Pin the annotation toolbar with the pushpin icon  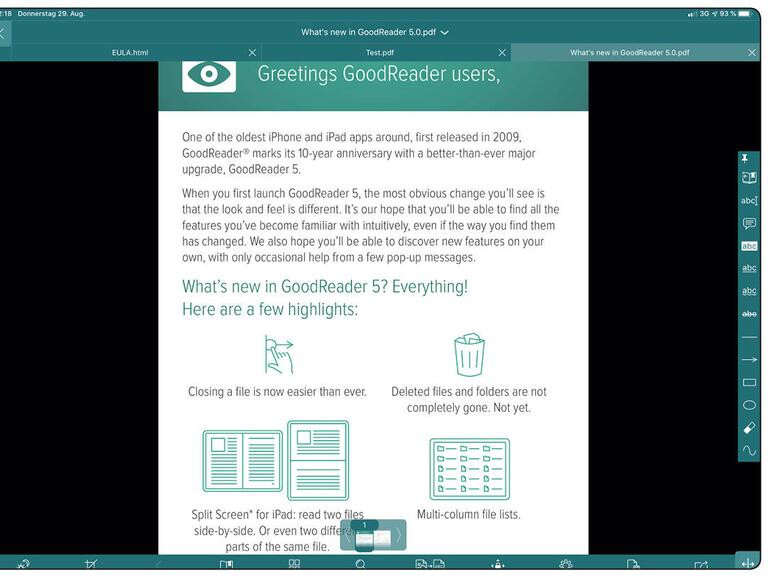[x=745, y=158]
